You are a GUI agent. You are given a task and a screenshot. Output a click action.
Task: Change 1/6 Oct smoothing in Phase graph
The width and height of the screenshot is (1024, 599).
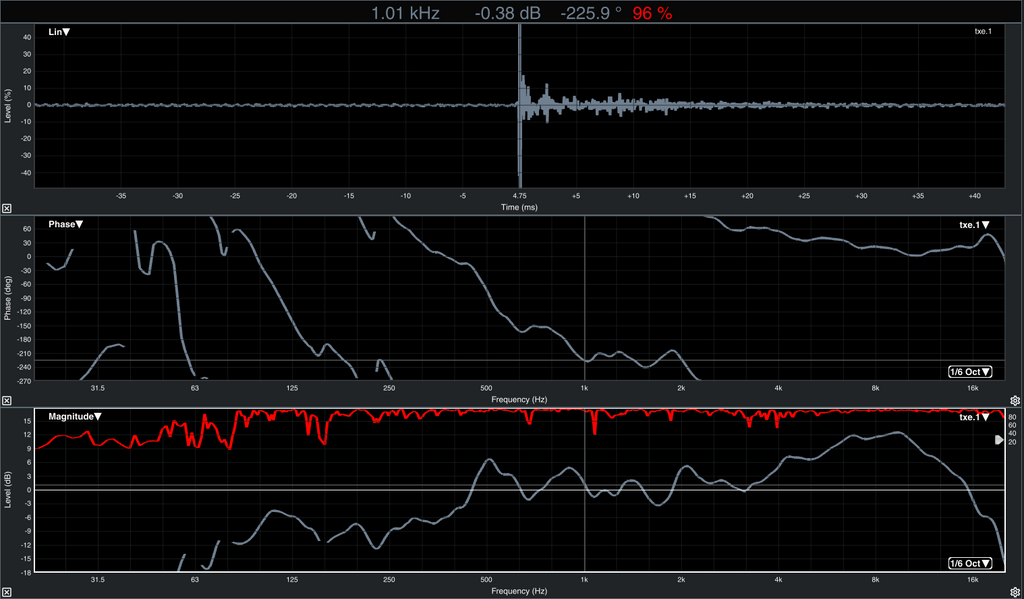969,372
